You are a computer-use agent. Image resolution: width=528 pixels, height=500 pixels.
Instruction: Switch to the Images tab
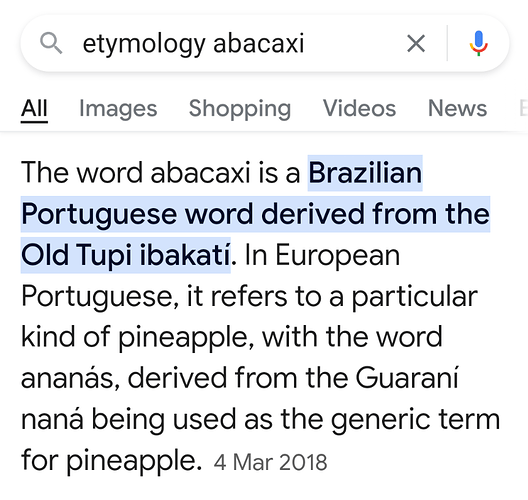click(x=118, y=108)
